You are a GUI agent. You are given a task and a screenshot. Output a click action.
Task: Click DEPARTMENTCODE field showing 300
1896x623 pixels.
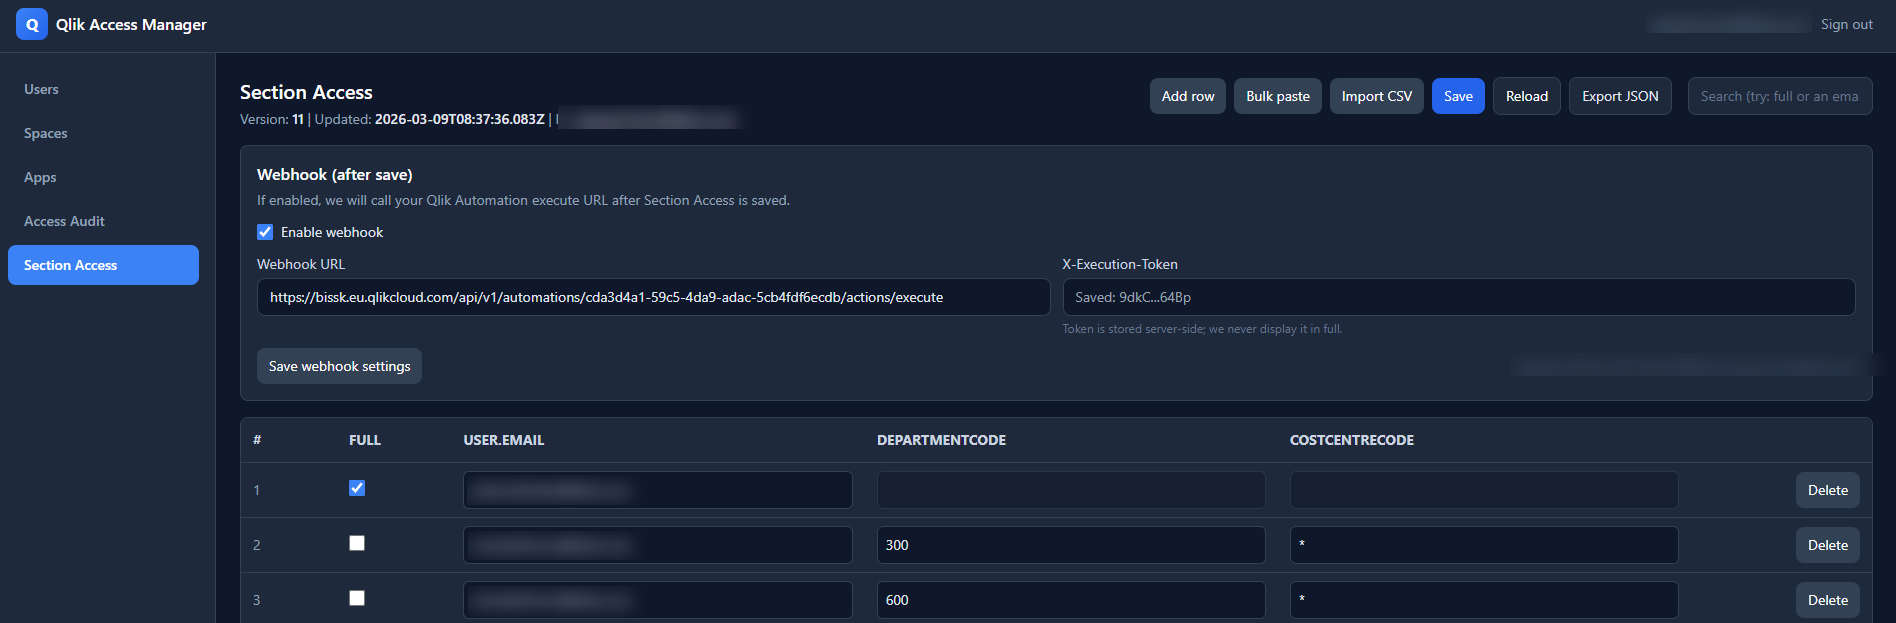tap(1071, 545)
